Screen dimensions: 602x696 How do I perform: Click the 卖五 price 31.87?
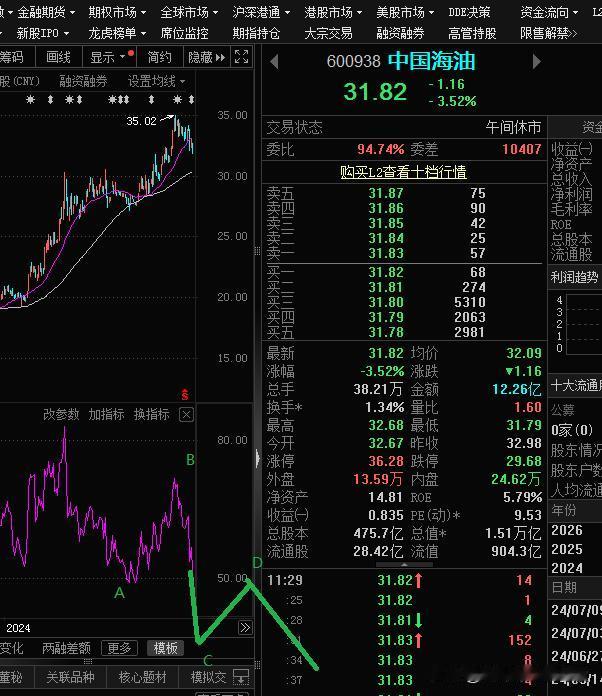(x=386, y=194)
